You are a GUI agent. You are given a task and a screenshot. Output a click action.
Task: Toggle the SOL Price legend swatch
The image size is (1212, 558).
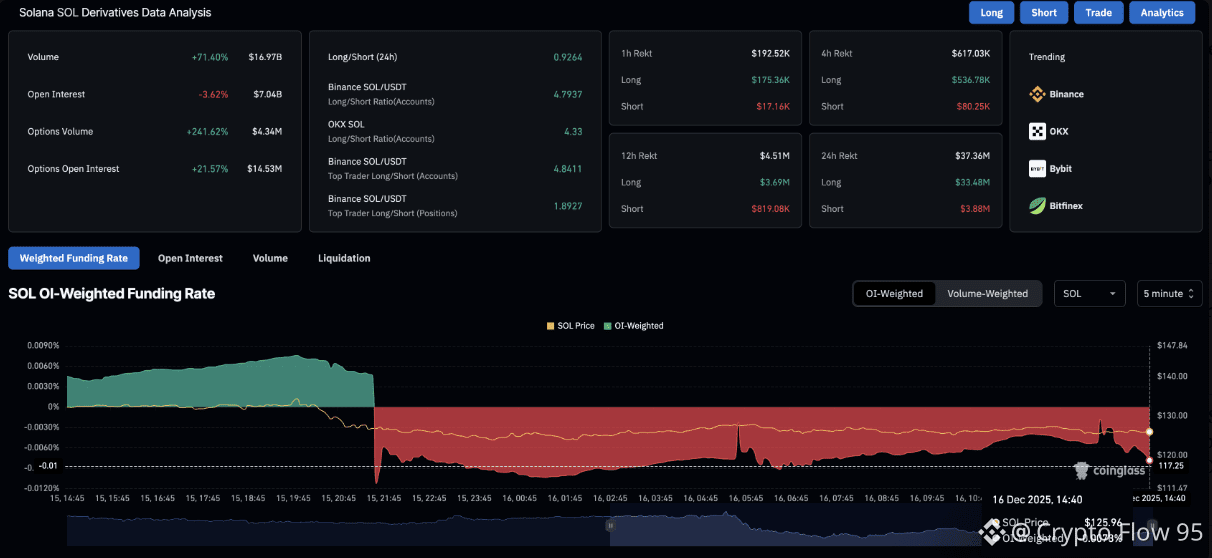550,326
